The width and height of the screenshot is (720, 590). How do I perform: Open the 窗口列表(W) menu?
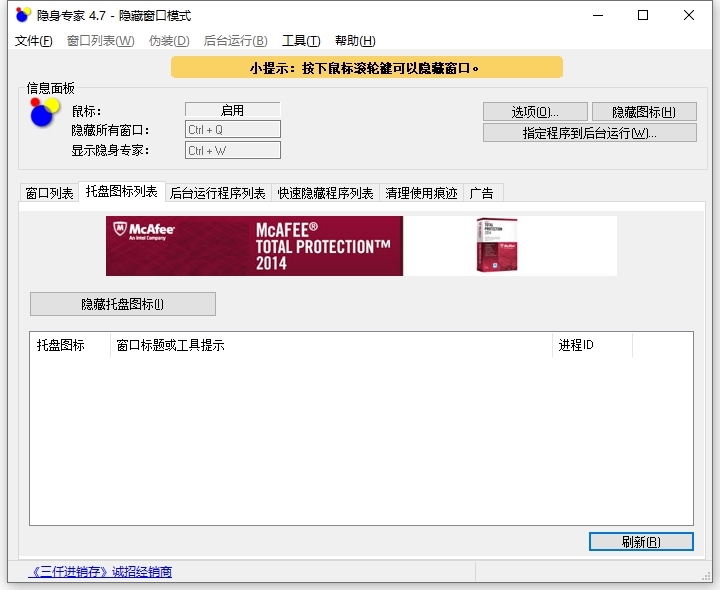tap(101, 41)
